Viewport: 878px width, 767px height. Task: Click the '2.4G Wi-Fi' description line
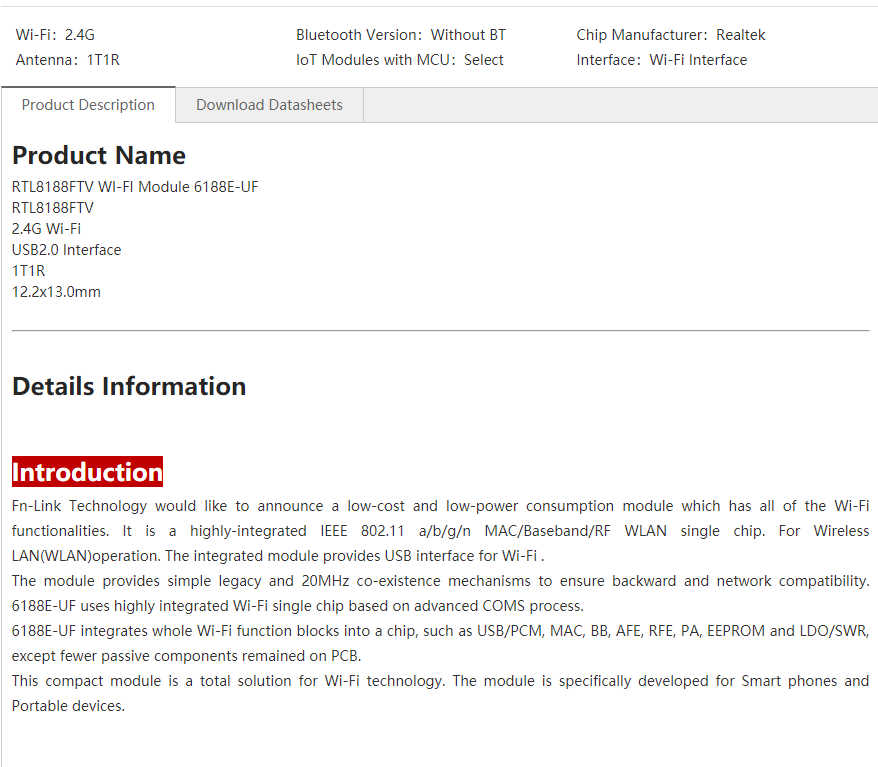tap(46, 228)
